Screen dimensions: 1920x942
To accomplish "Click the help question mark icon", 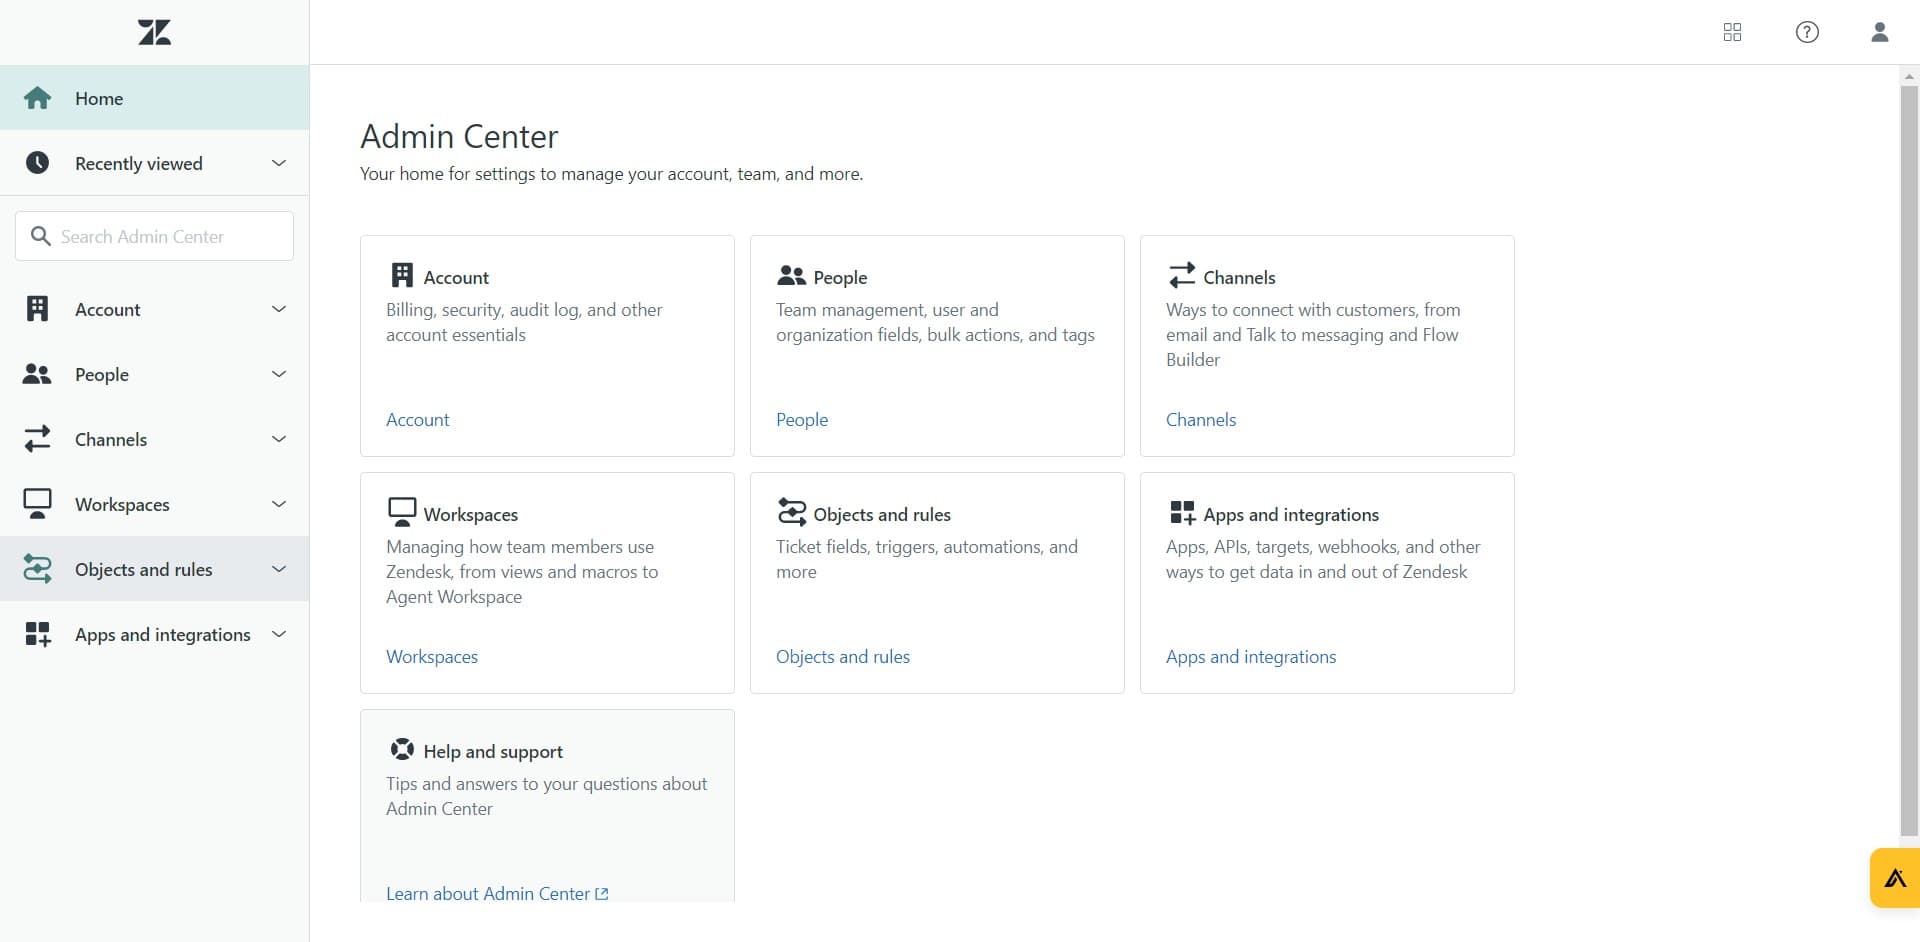I will pos(1807,32).
